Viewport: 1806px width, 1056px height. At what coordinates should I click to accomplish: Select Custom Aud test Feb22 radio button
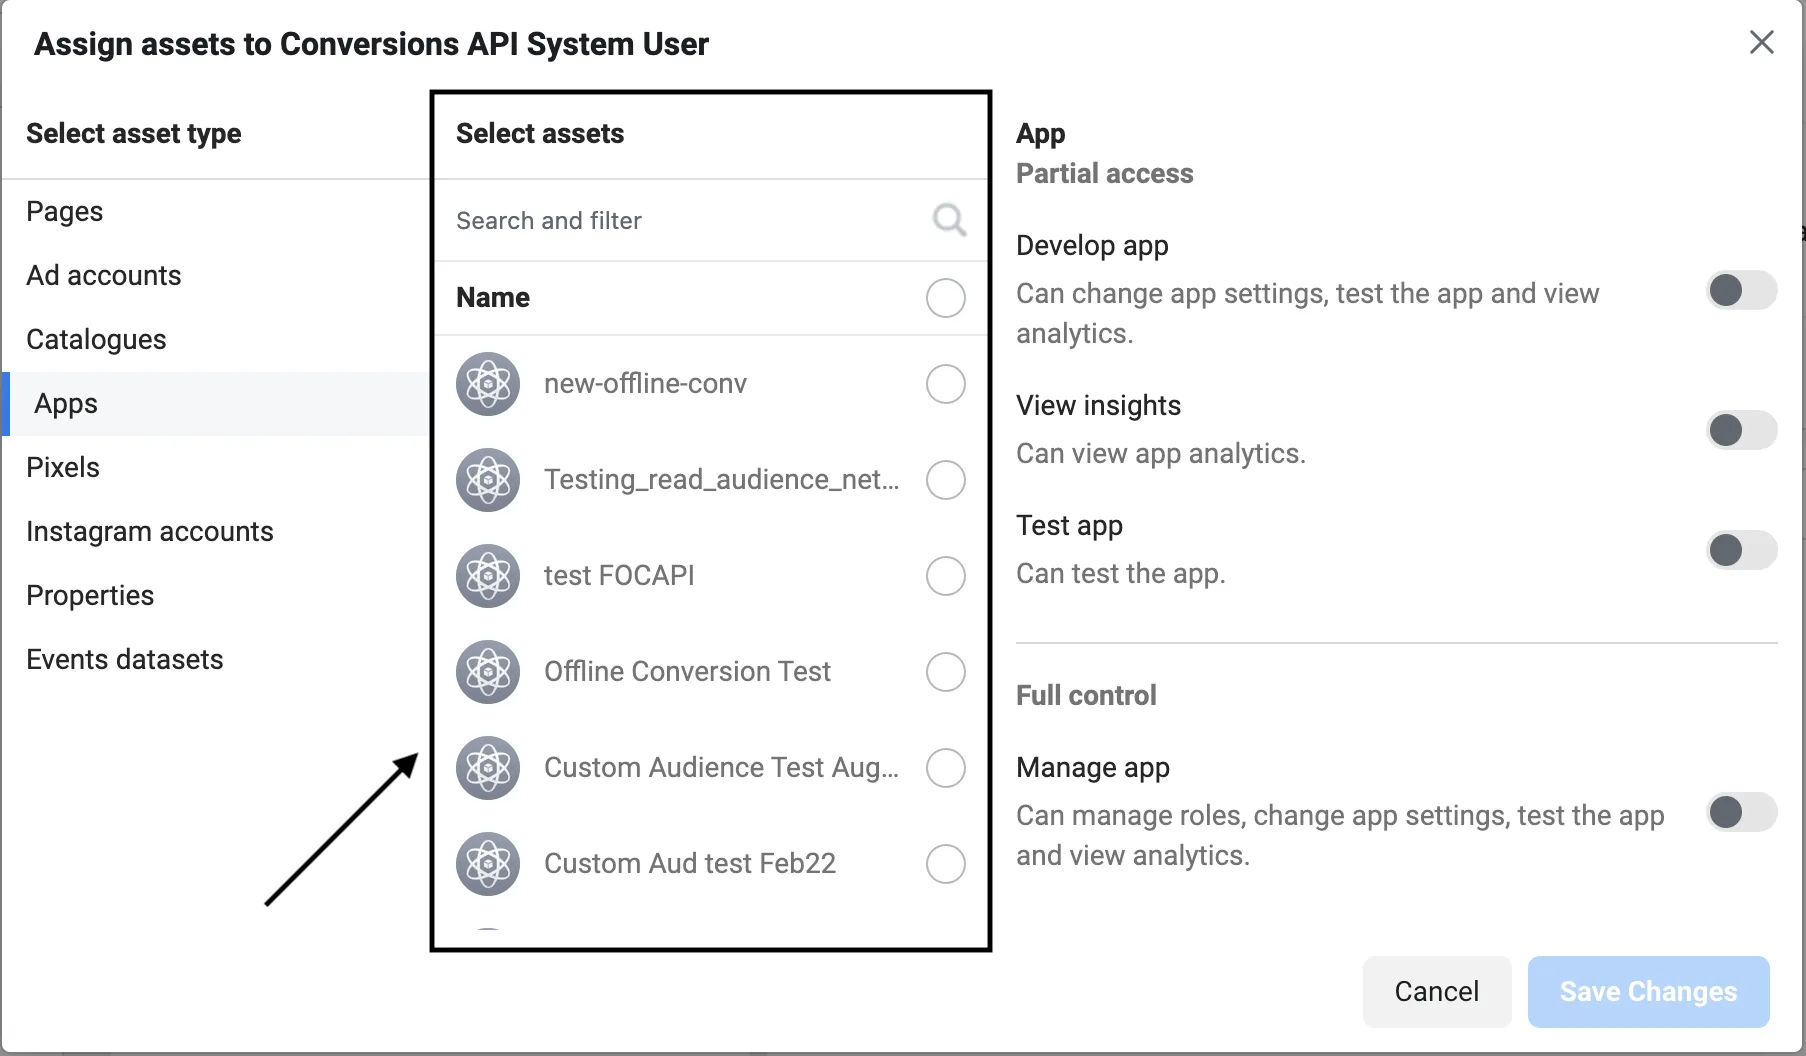(945, 864)
